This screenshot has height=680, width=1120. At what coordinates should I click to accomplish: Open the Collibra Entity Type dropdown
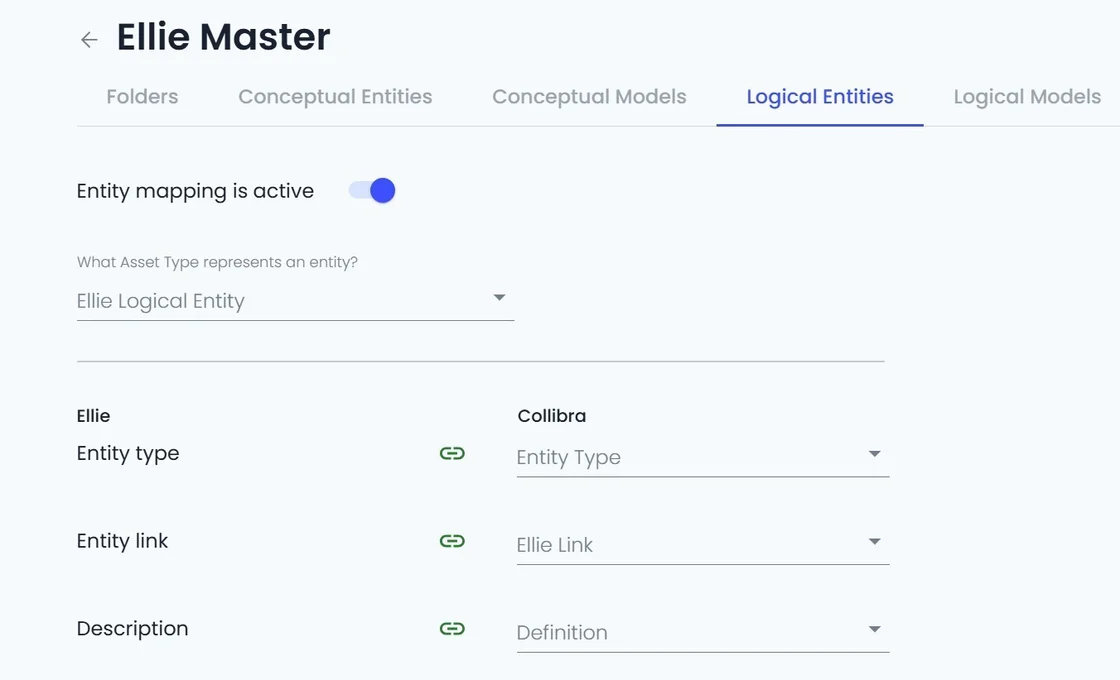[x=703, y=457]
